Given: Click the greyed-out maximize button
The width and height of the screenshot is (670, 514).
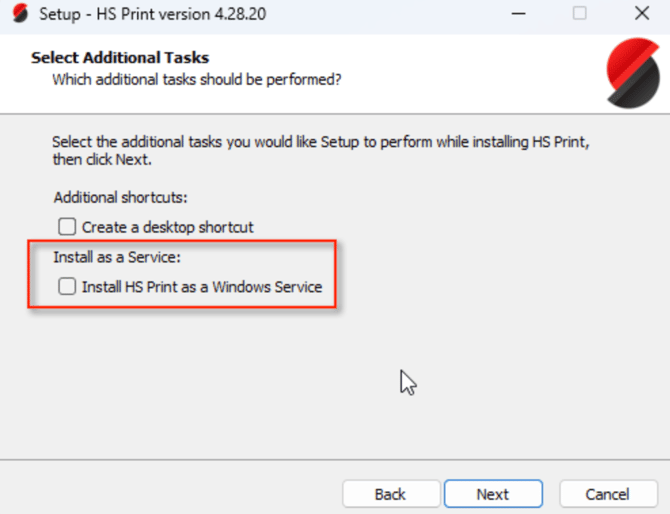Looking at the screenshot, I should (x=579, y=13).
